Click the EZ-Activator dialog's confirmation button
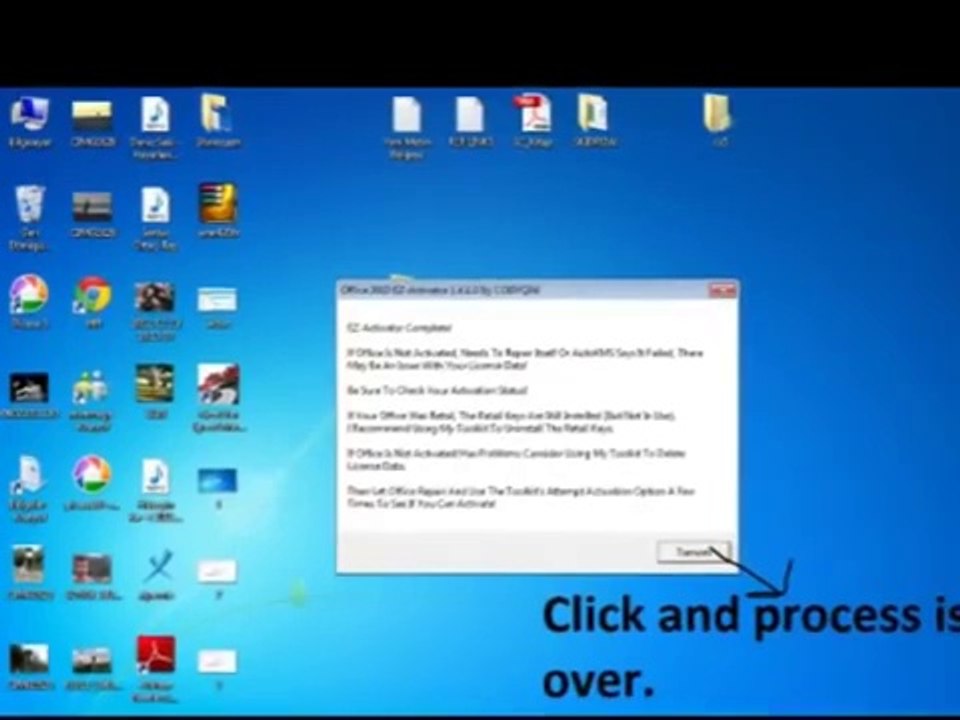The width and height of the screenshot is (960, 720). [x=694, y=552]
